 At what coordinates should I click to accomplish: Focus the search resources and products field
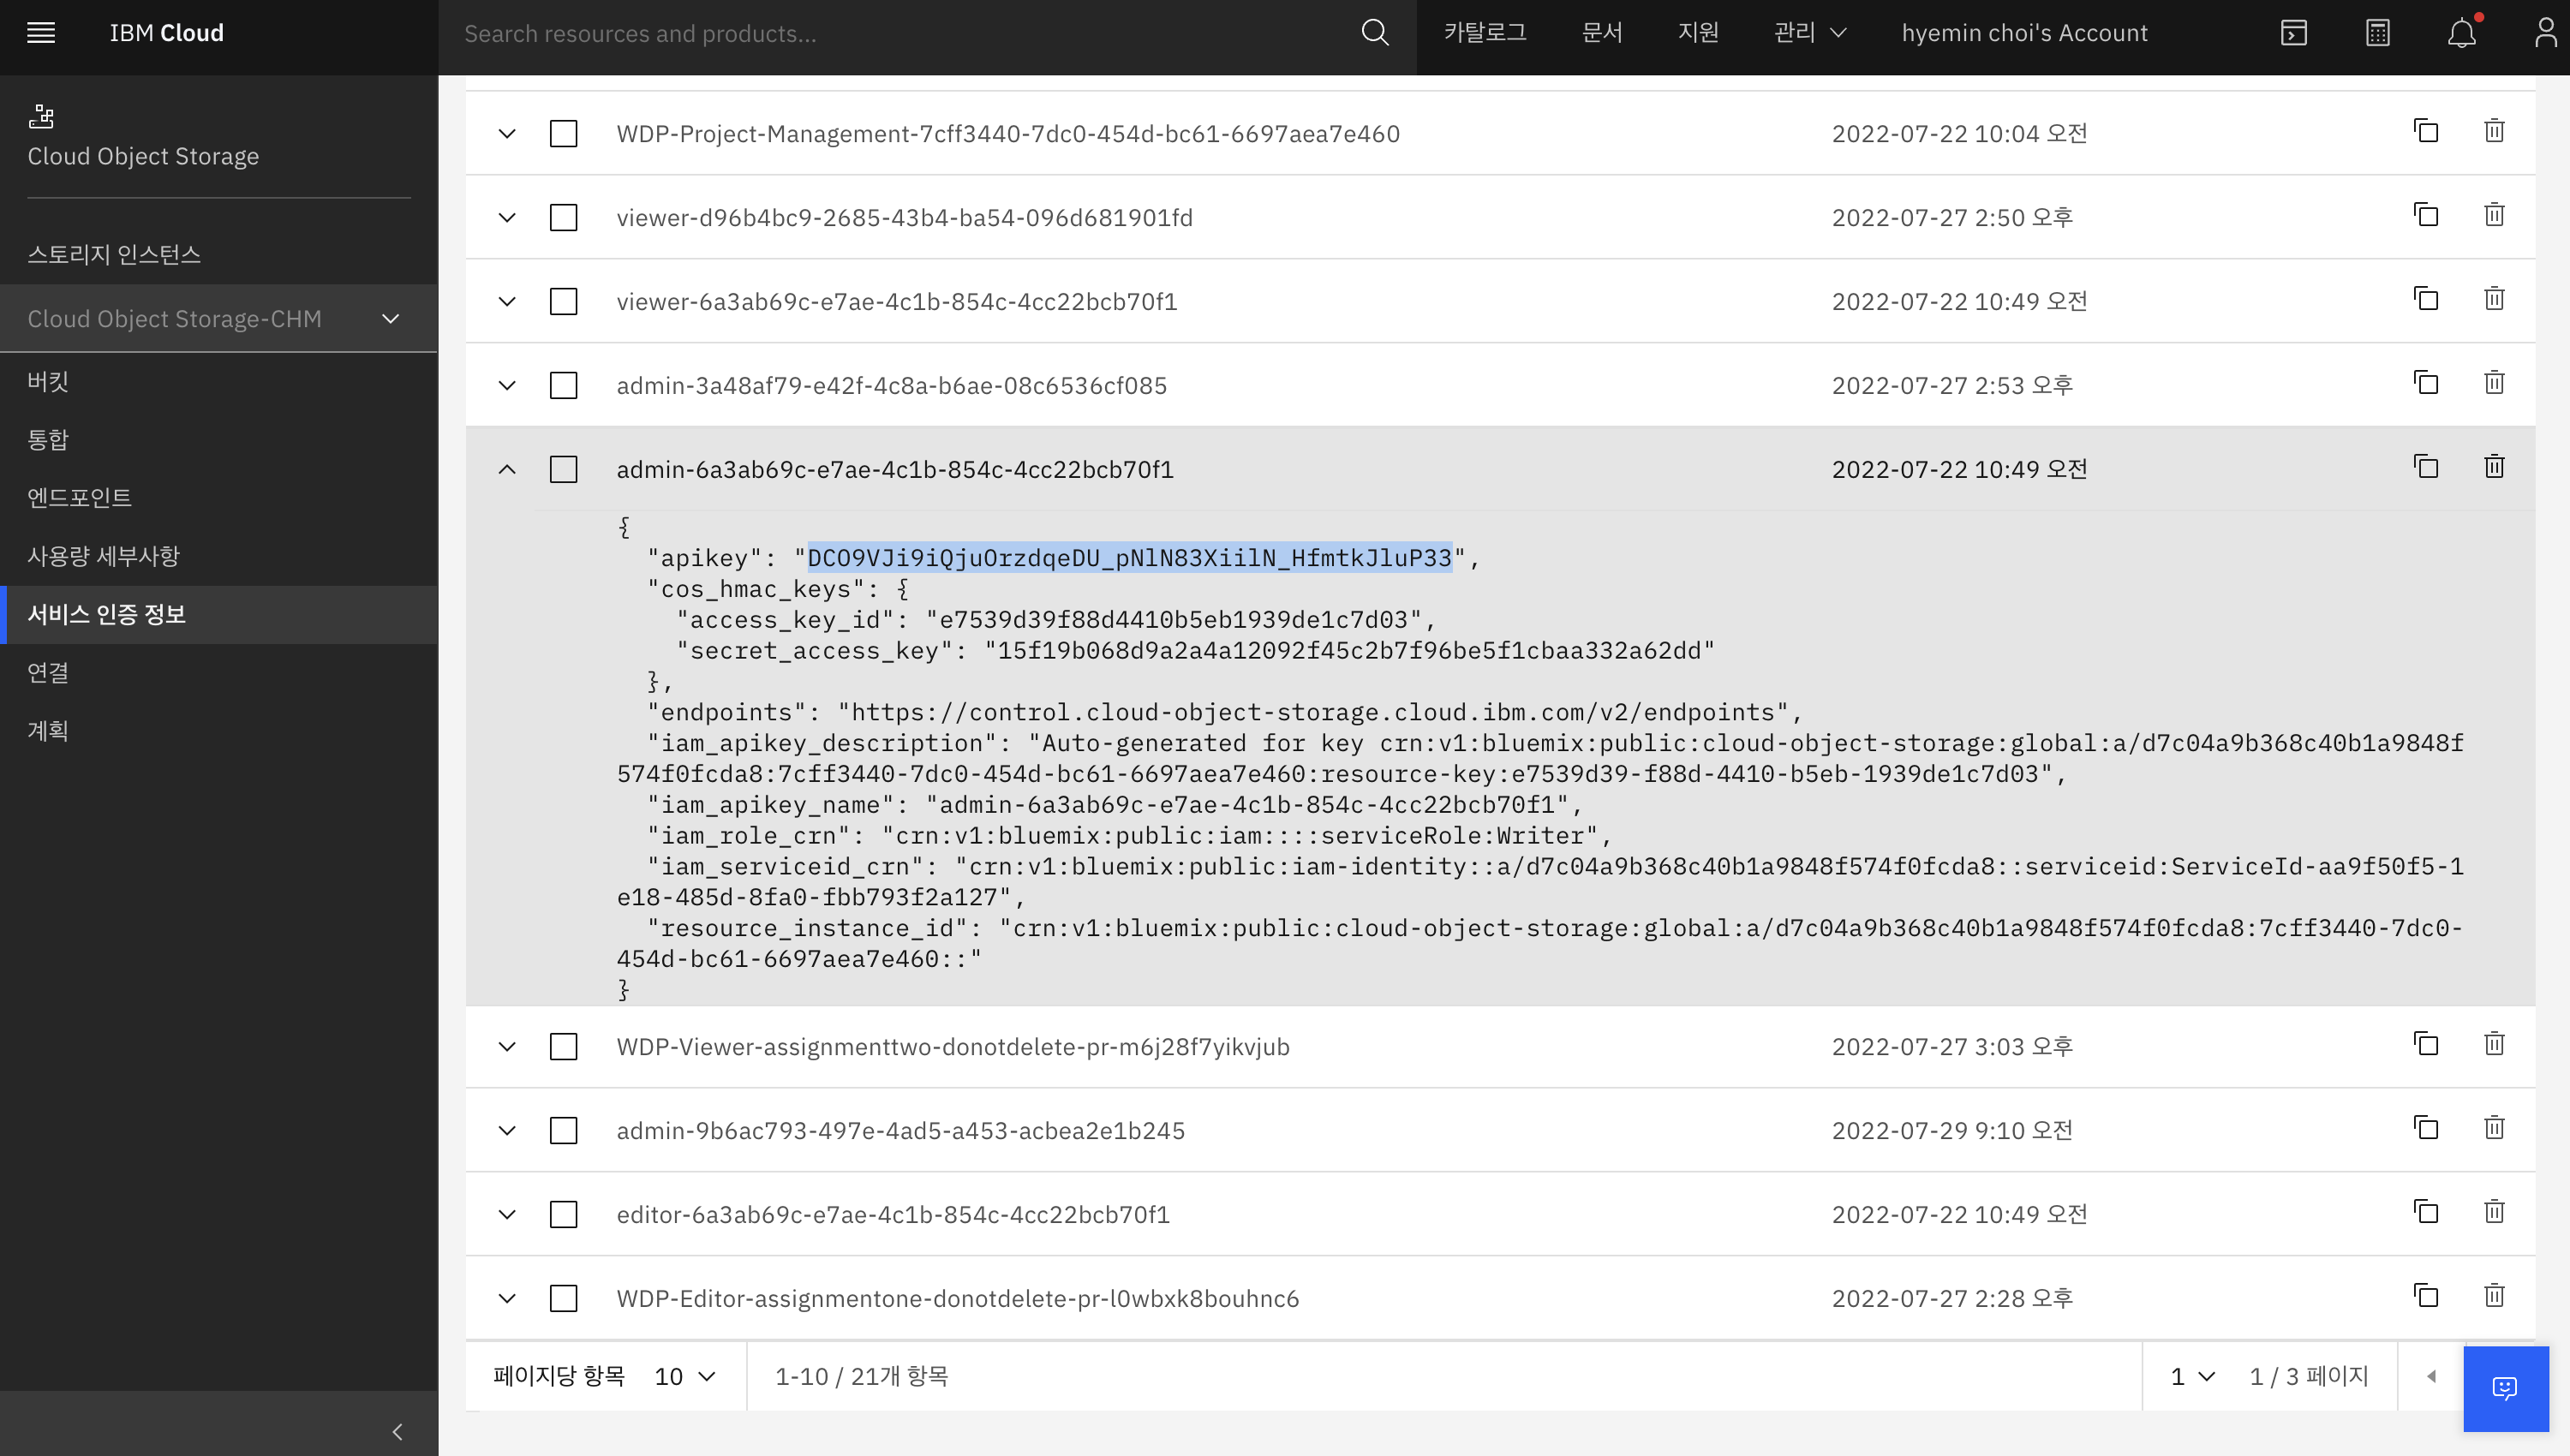click(900, 33)
